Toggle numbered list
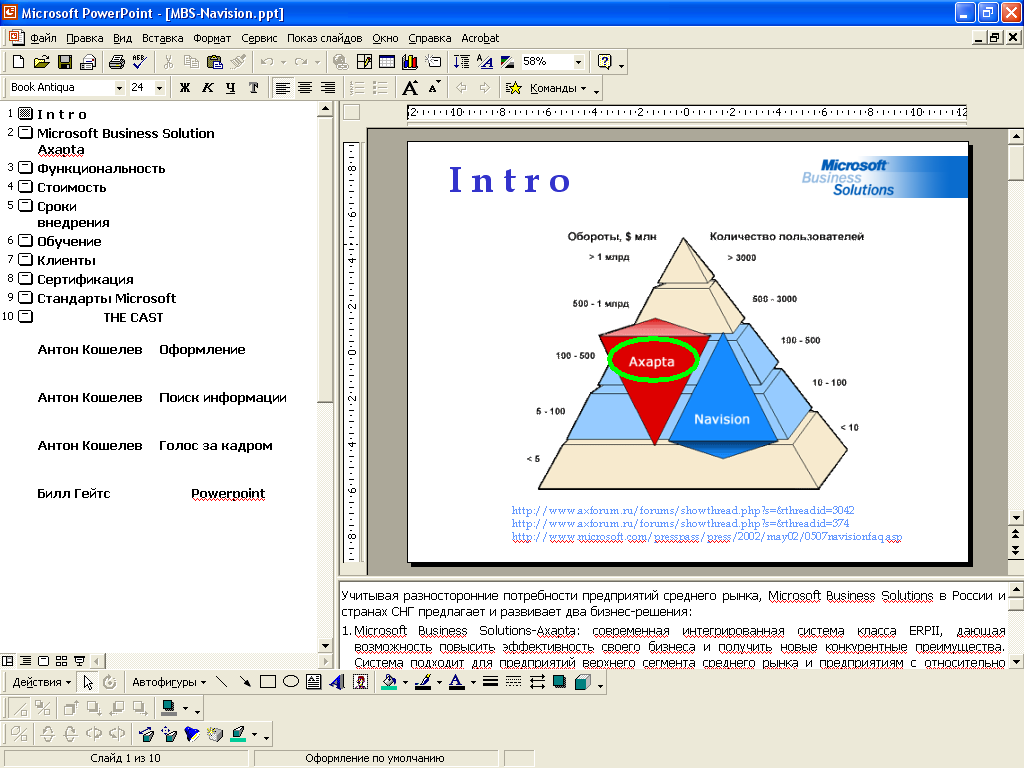 tap(357, 88)
